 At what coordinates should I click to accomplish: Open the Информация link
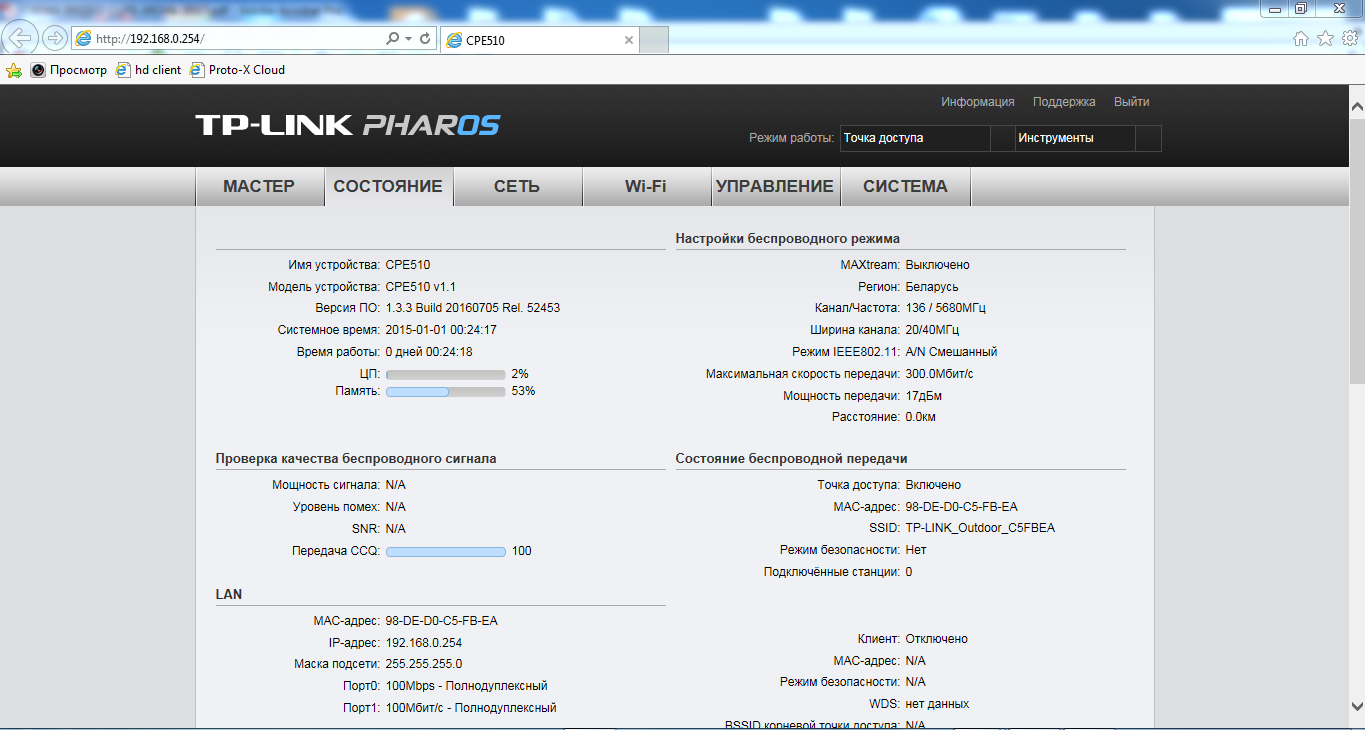[x=978, y=102]
